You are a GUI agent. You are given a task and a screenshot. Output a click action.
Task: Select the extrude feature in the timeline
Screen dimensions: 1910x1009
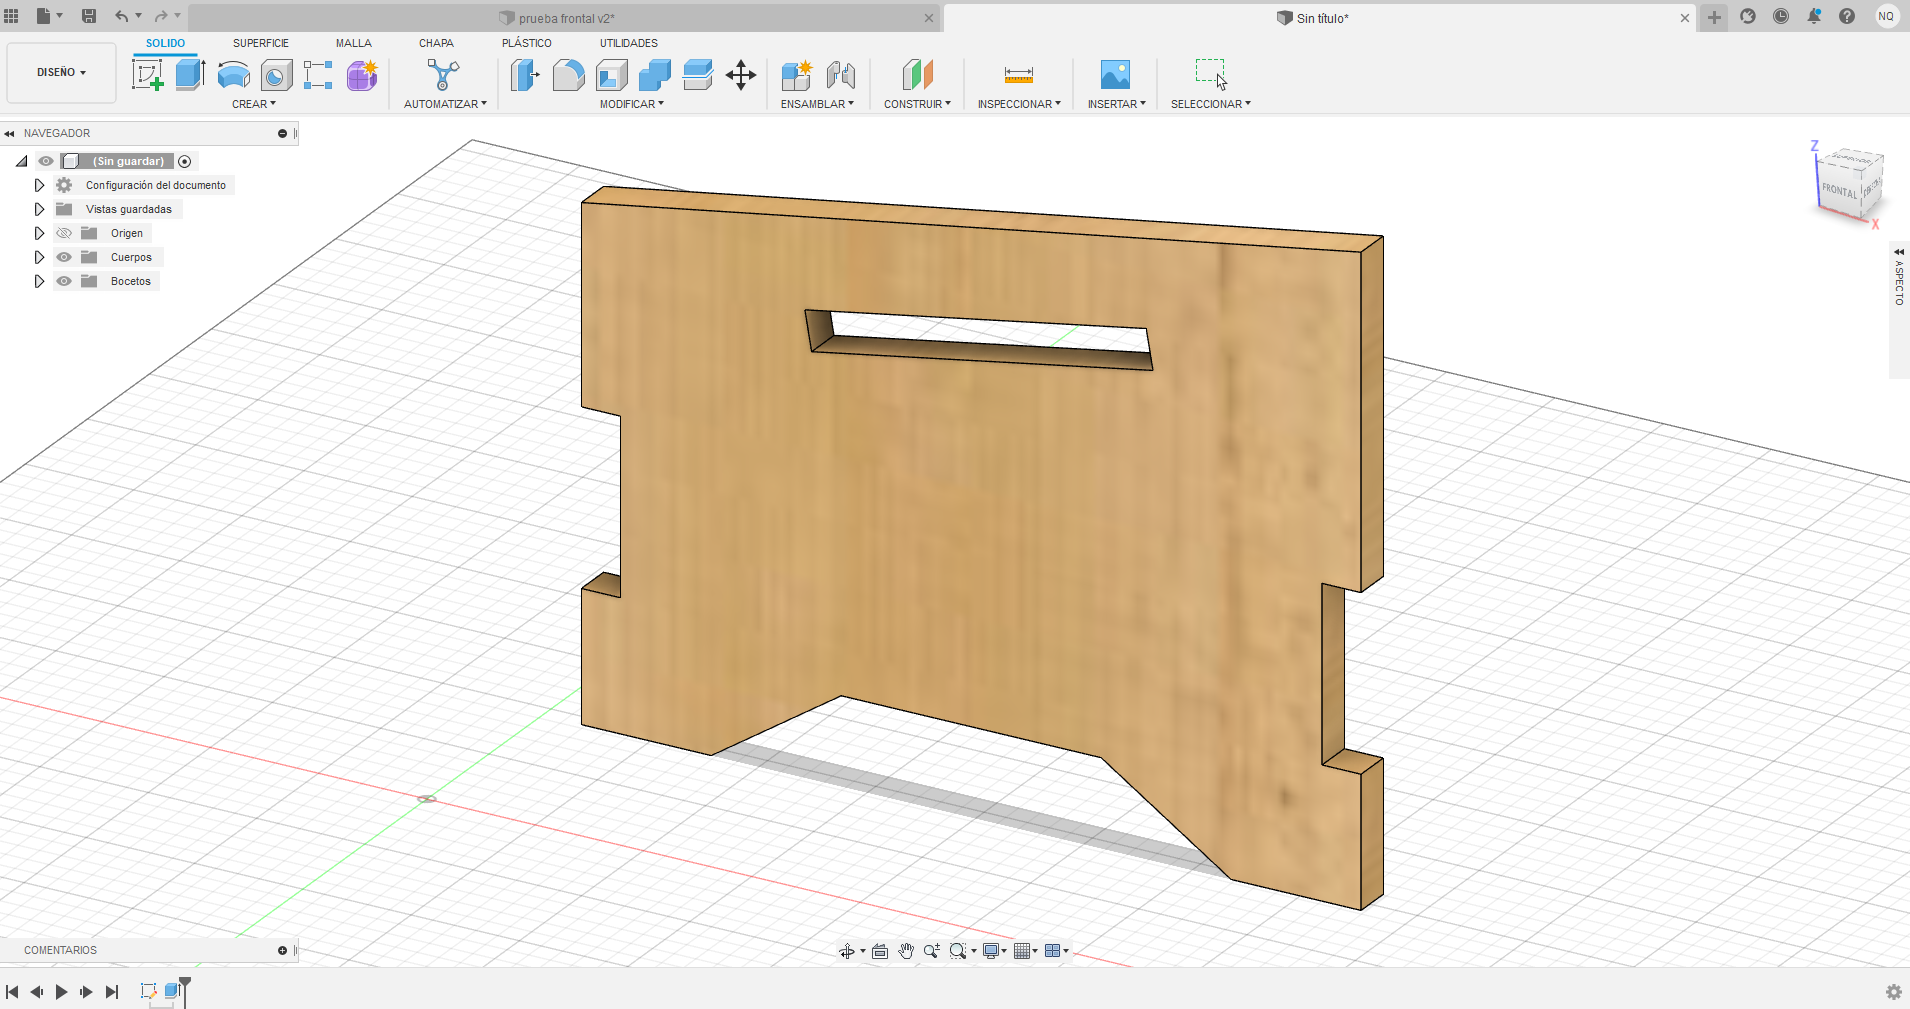[172, 991]
